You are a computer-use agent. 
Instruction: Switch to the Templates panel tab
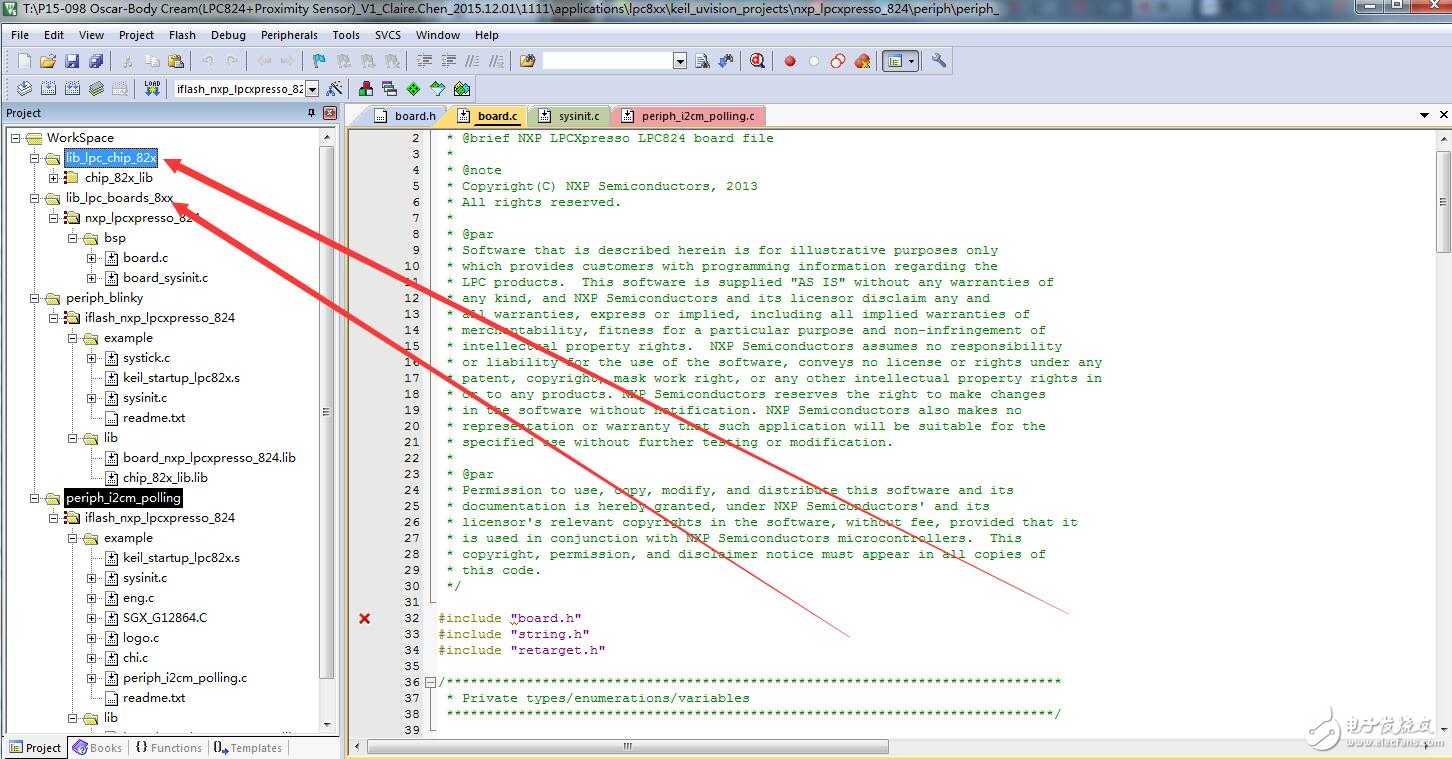click(247, 748)
